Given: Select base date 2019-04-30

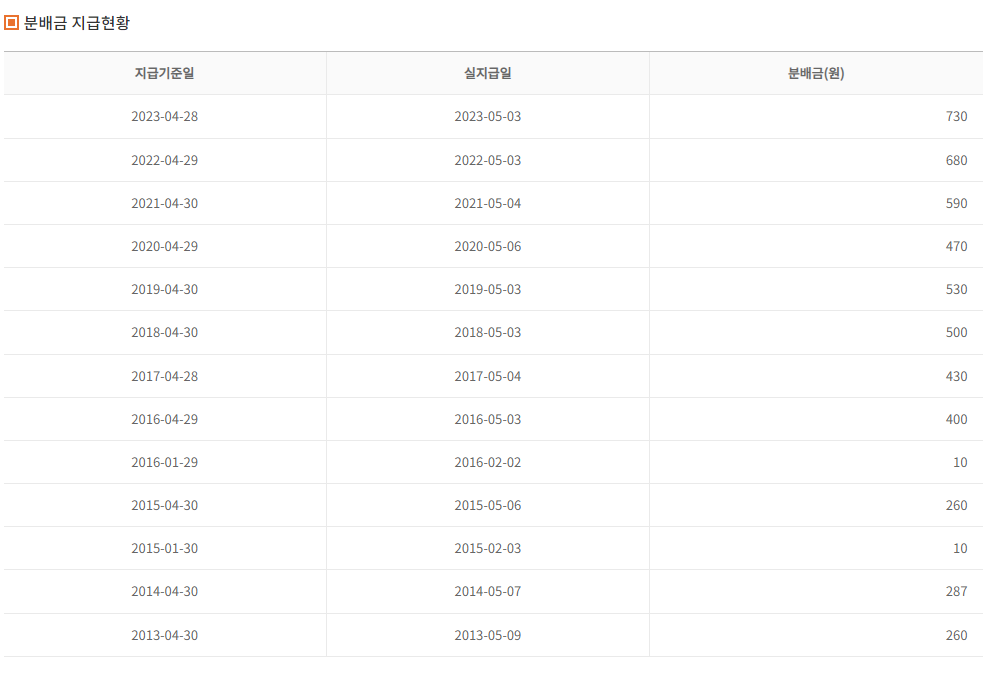Looking at the screenshot, I should [x=165, y=289].
